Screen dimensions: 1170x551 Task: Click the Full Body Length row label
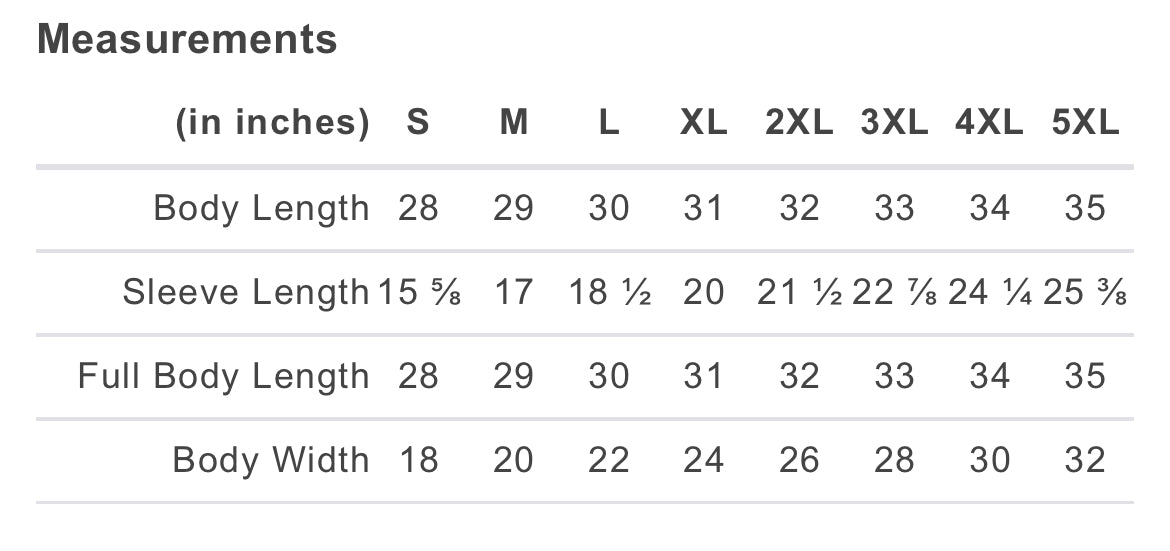(x=224, y=376)
